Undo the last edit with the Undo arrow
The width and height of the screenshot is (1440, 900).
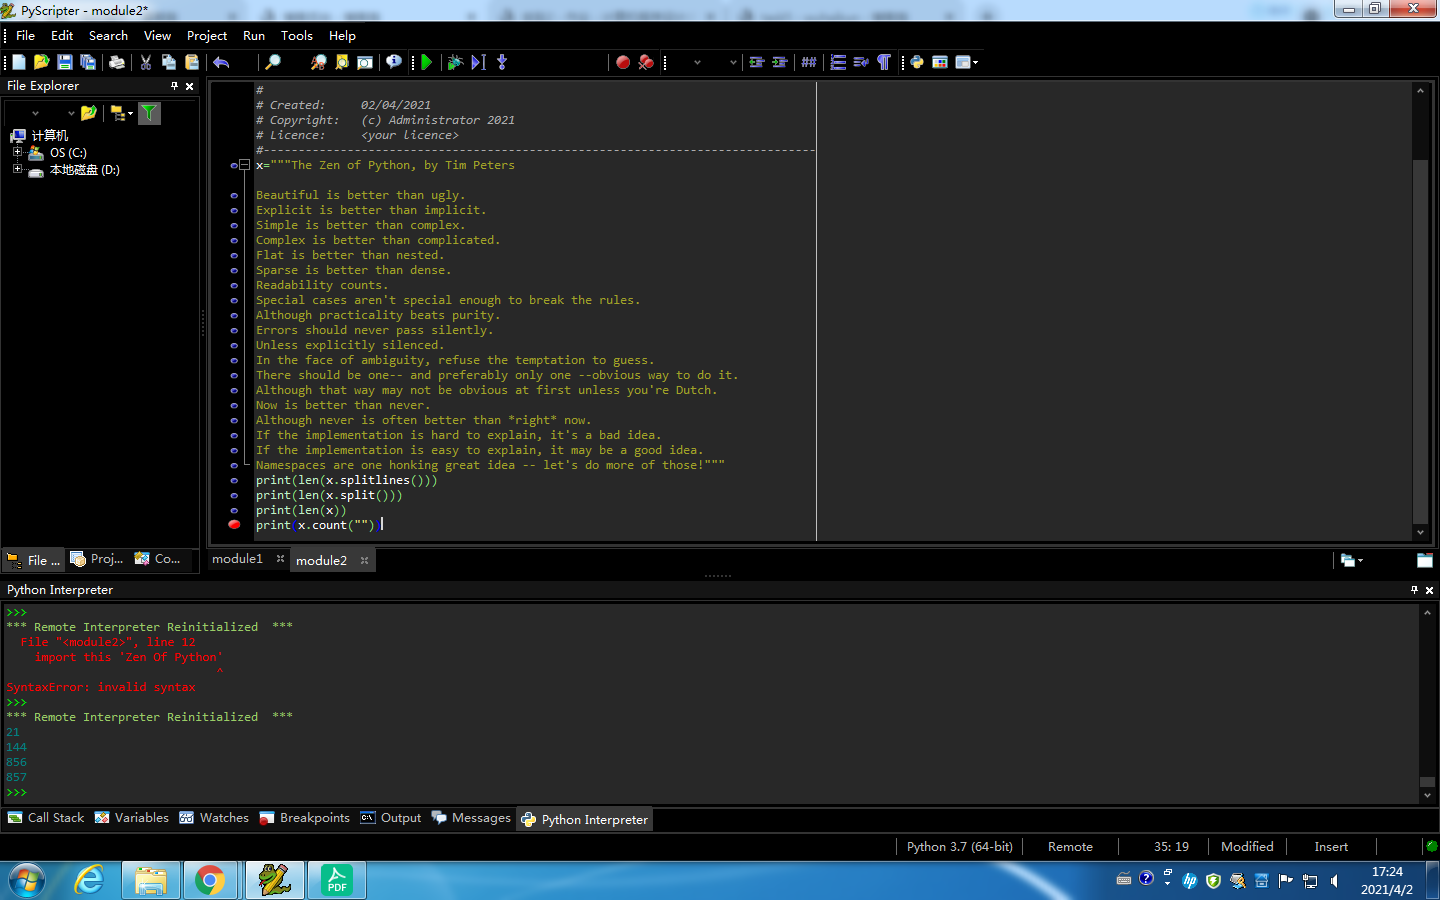point(221,62)
